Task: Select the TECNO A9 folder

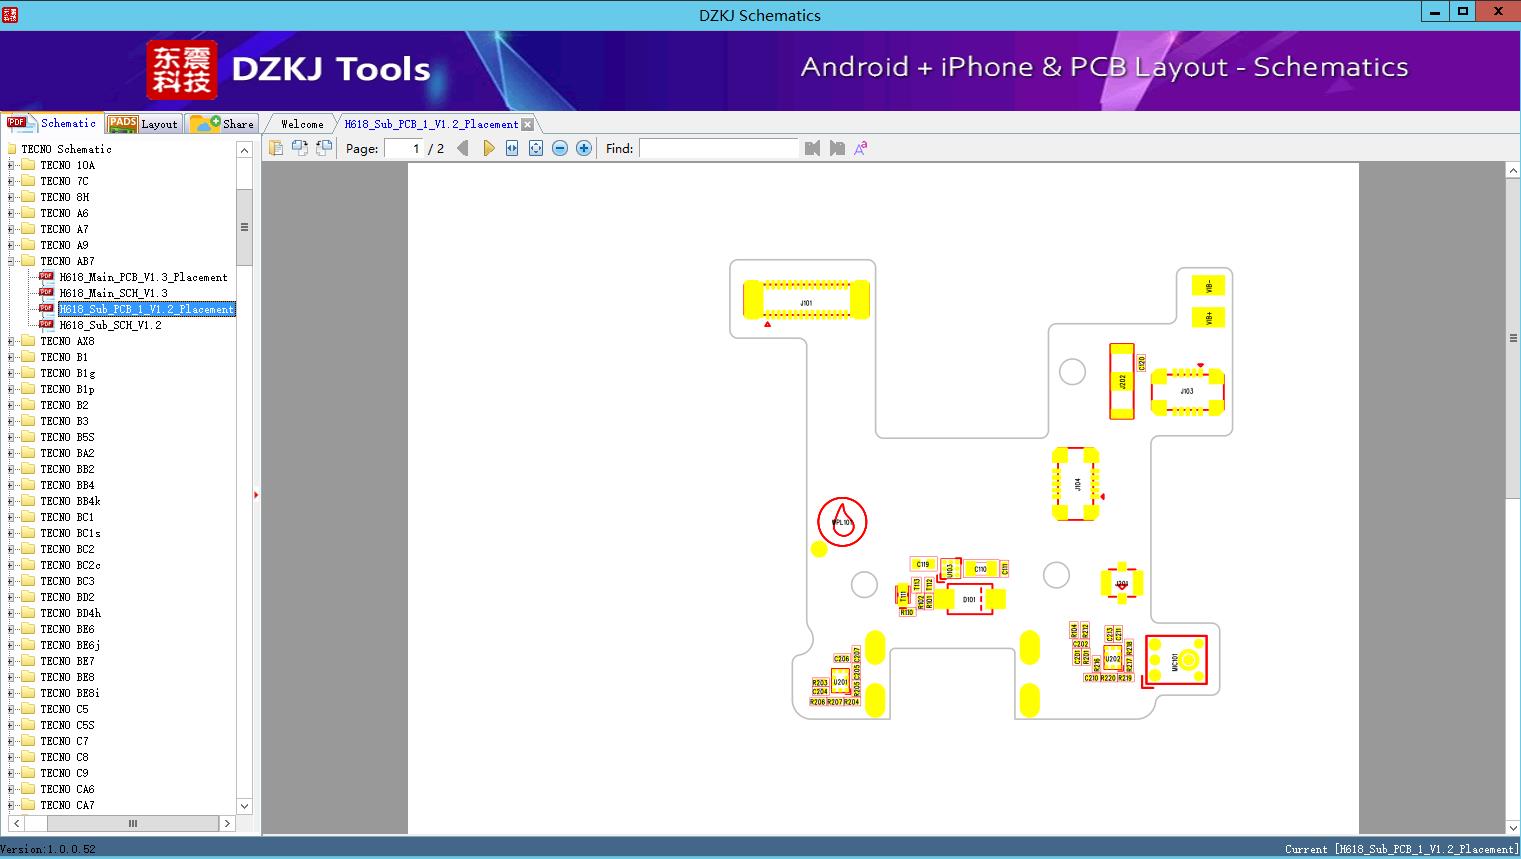Action: (x=64, y=245)
